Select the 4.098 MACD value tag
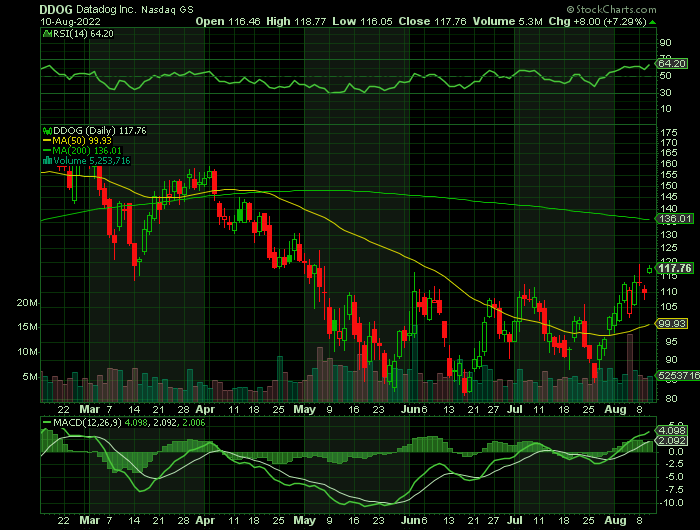The width and height of the screenshot is (700, 530). coord(672,431)
